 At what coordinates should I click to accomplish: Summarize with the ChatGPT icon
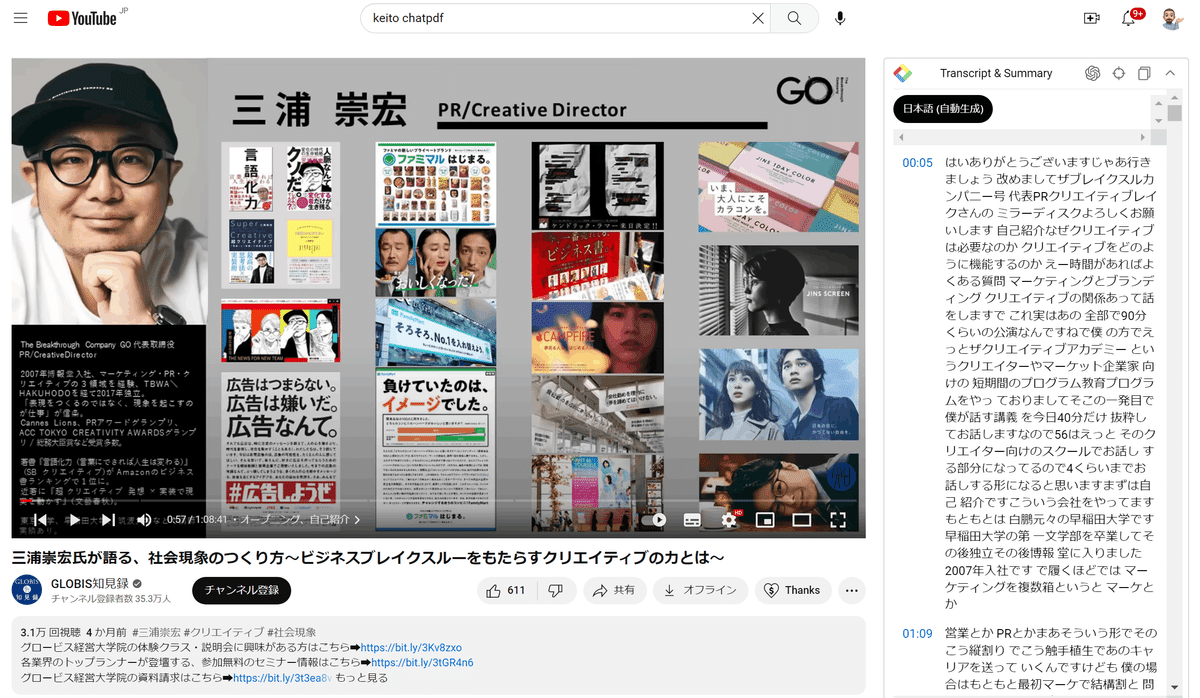tap(1093, 73)
